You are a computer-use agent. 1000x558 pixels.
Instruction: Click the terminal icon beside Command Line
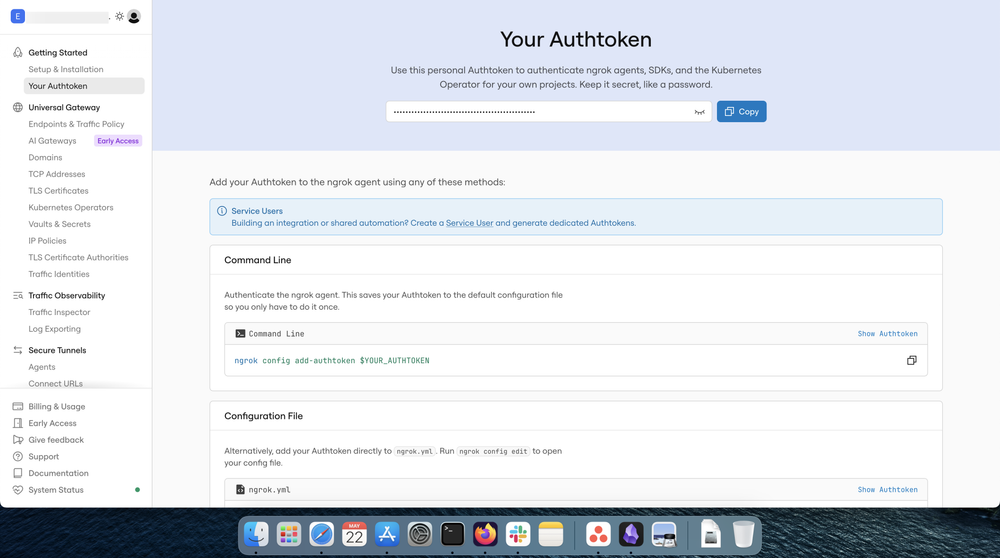tap(240, 334)
